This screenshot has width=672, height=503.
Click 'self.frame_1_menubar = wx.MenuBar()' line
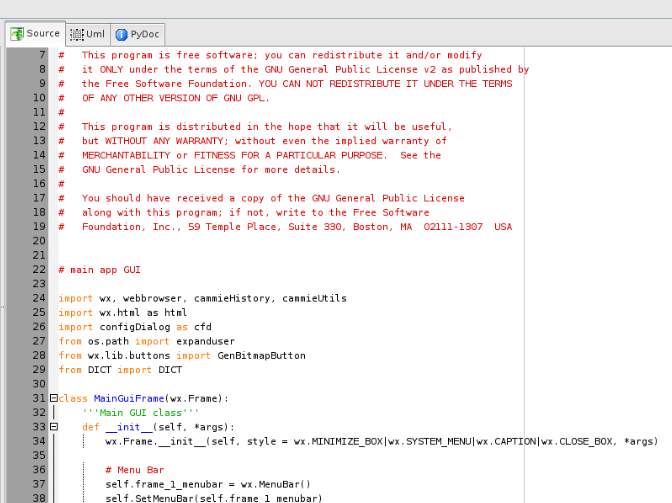208,484
